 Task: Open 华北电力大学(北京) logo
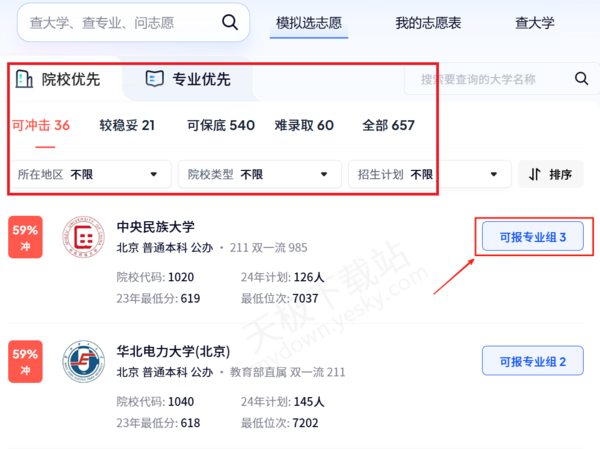(83, 362)
